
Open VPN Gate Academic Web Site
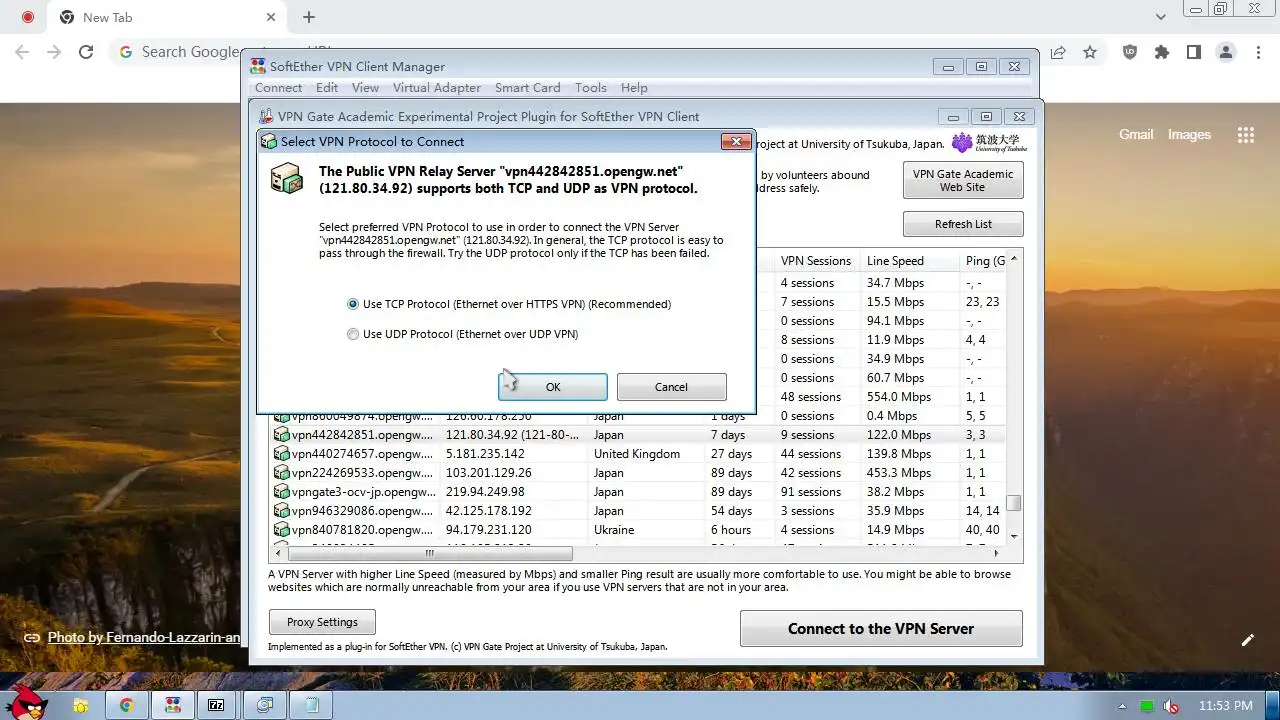pyautogui.click(x=963, y=181)
